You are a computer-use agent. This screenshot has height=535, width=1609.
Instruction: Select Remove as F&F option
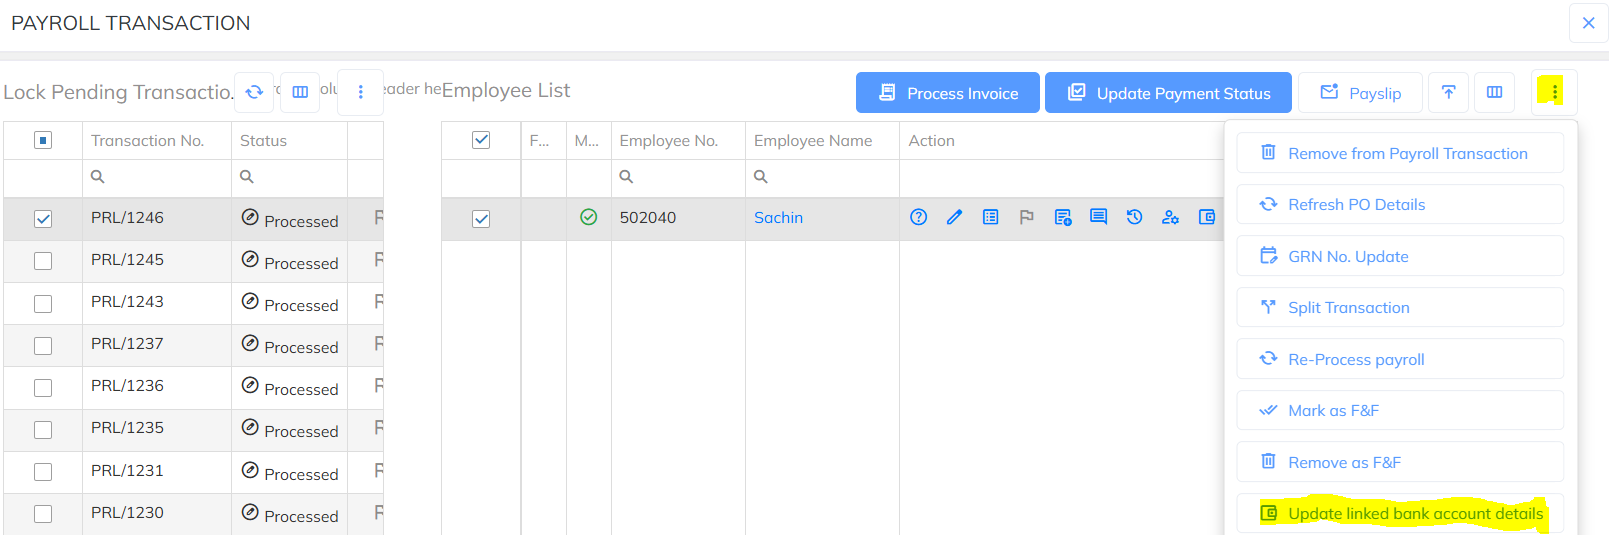click(x=1400, y=462)
